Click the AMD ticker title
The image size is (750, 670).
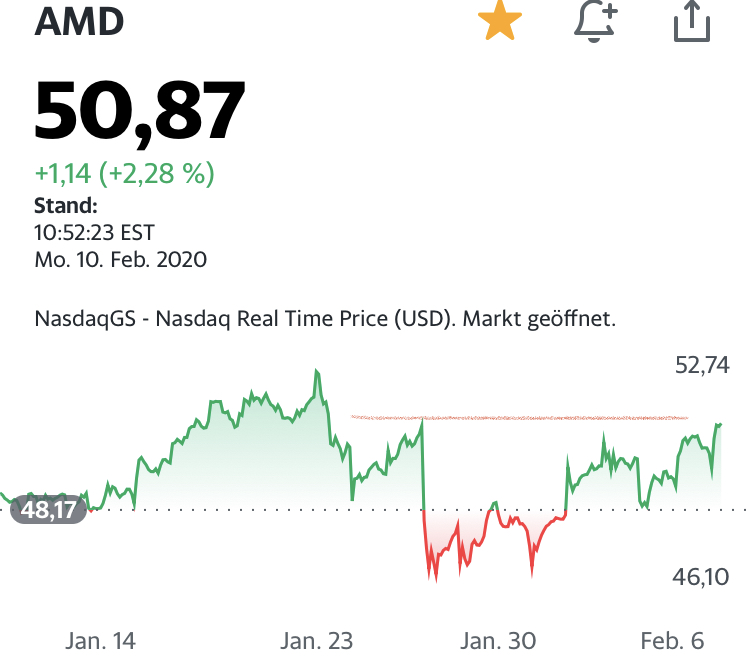pos(79,21)
